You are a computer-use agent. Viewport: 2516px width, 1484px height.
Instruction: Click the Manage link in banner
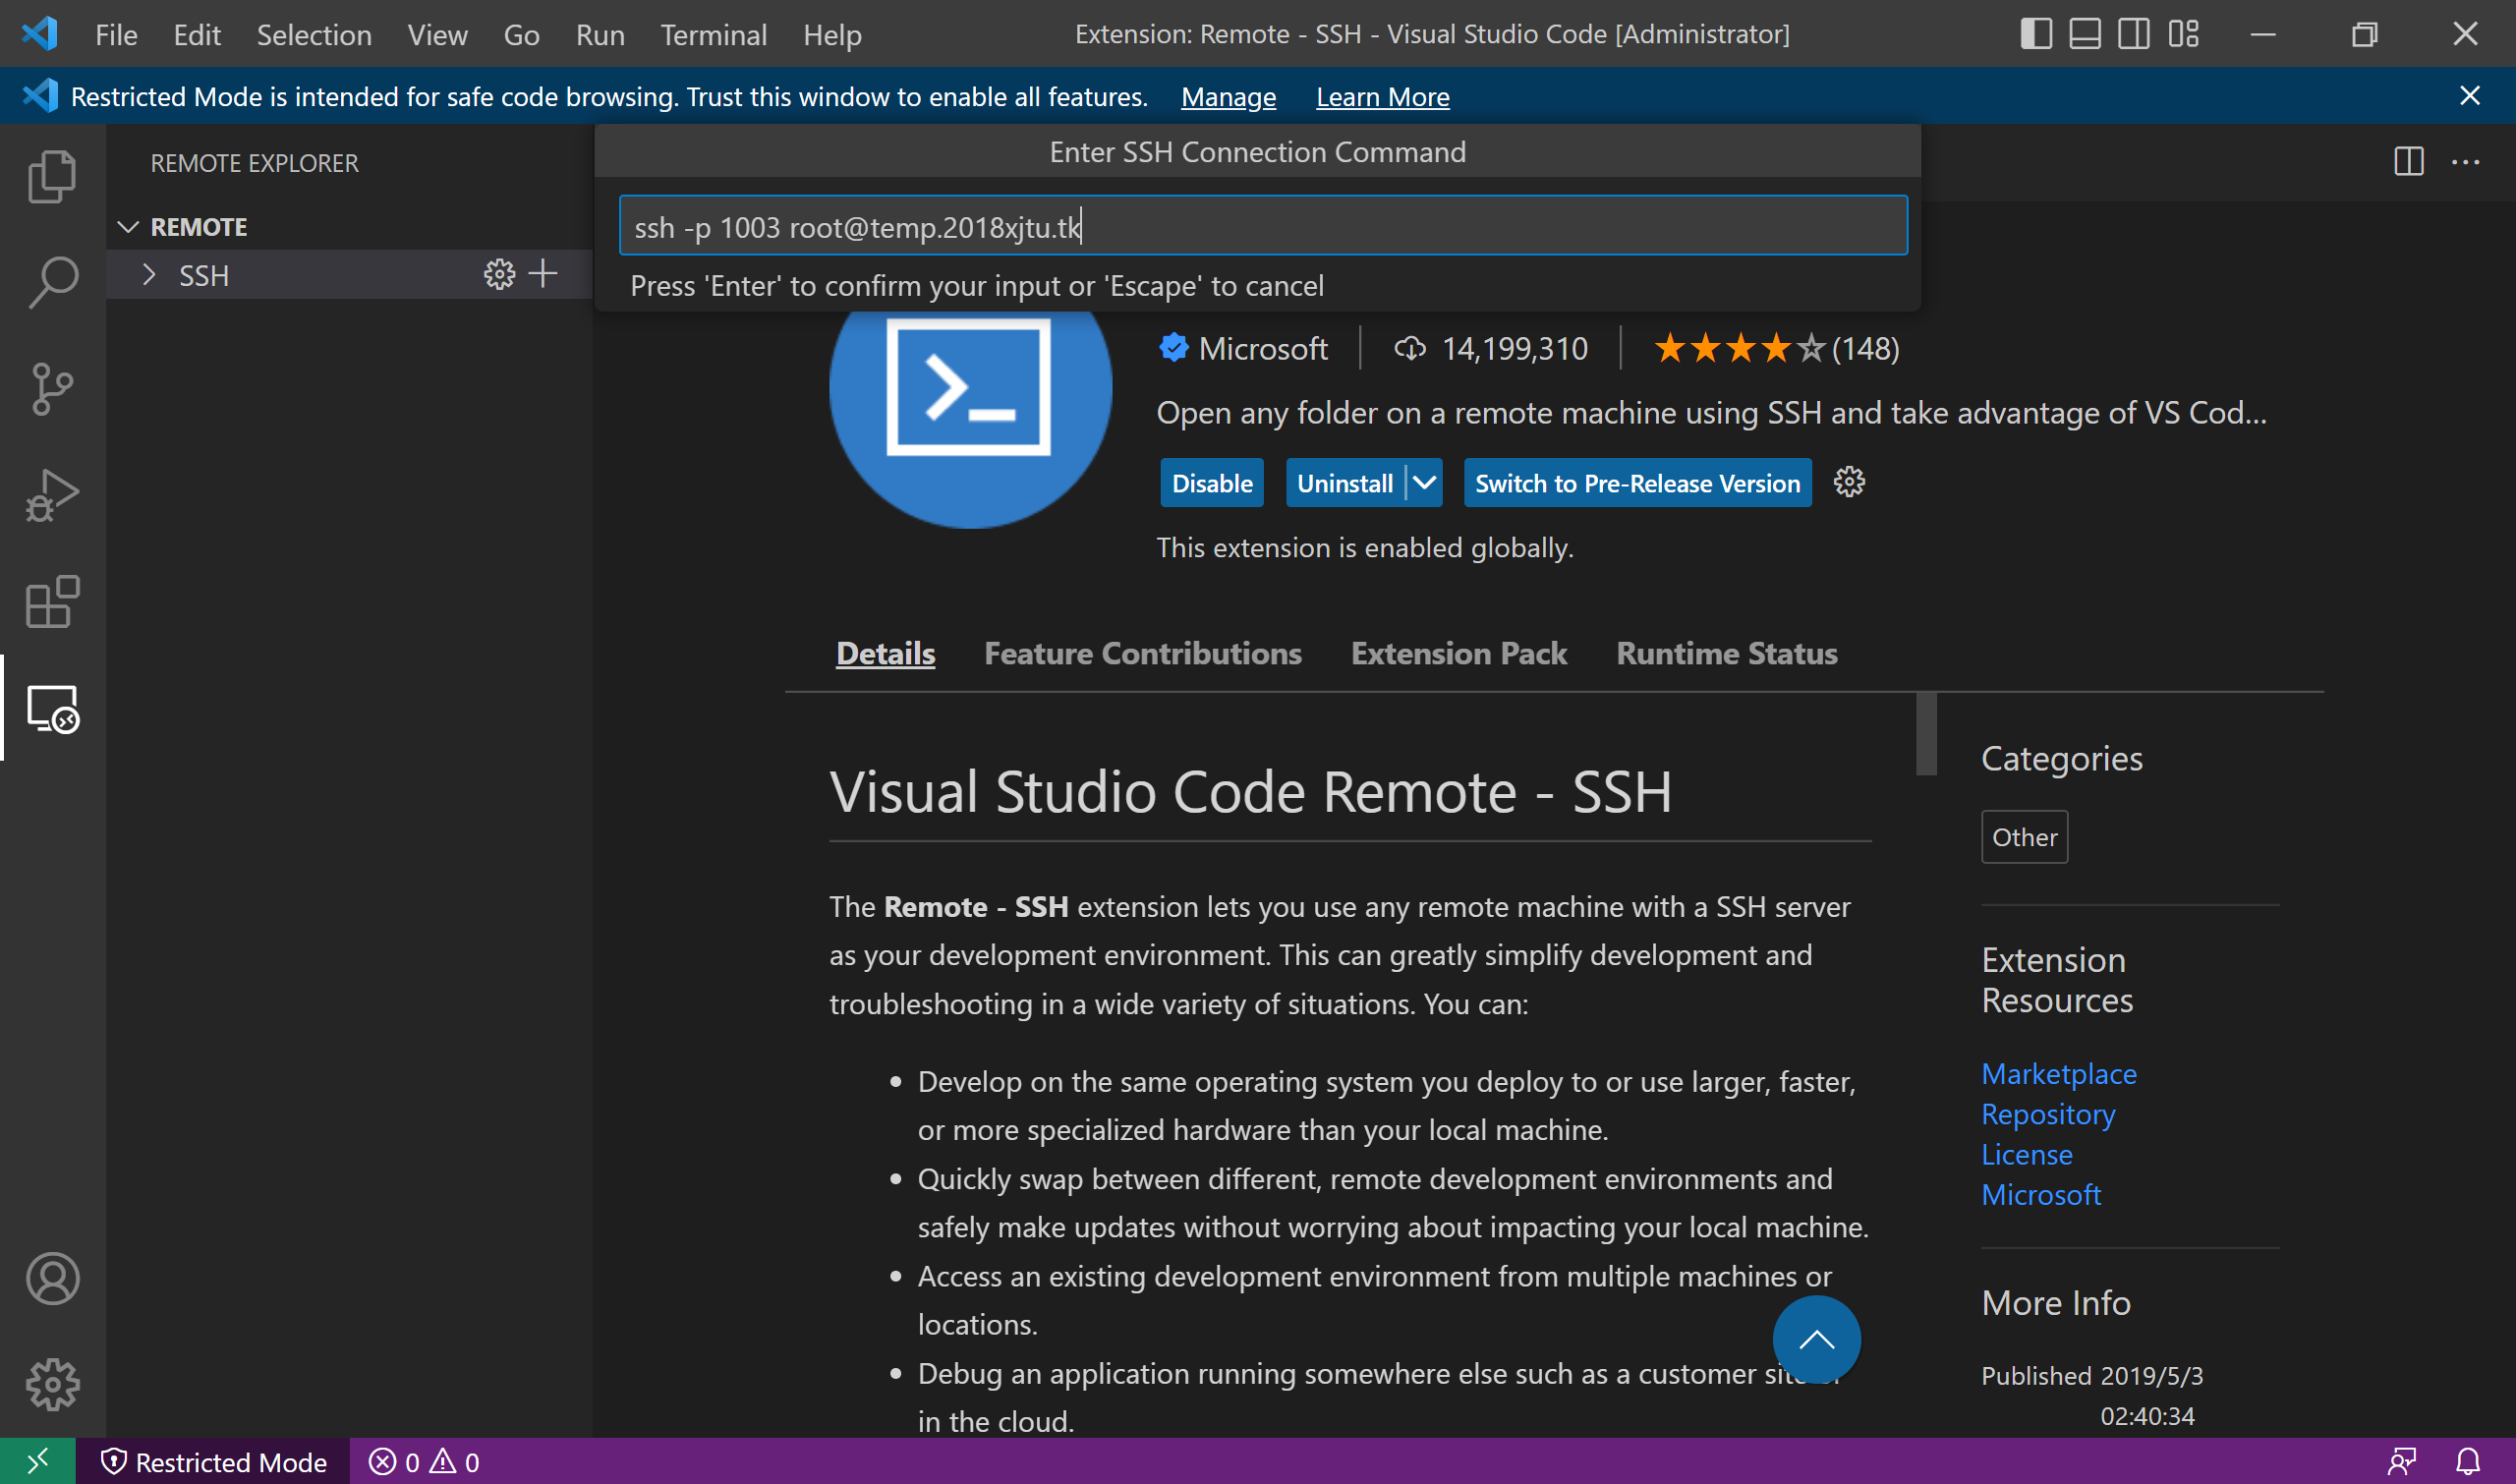(x=1228, y=97)
